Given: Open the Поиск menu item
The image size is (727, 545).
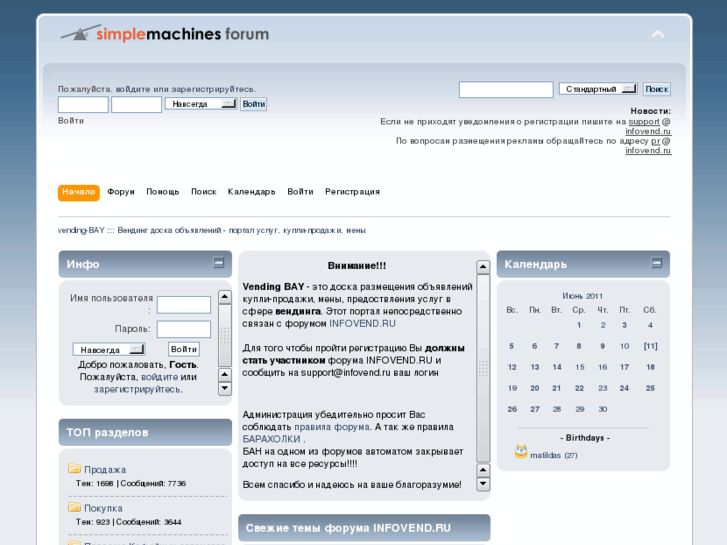Looking at the screenshot, I should pos(204,192).
